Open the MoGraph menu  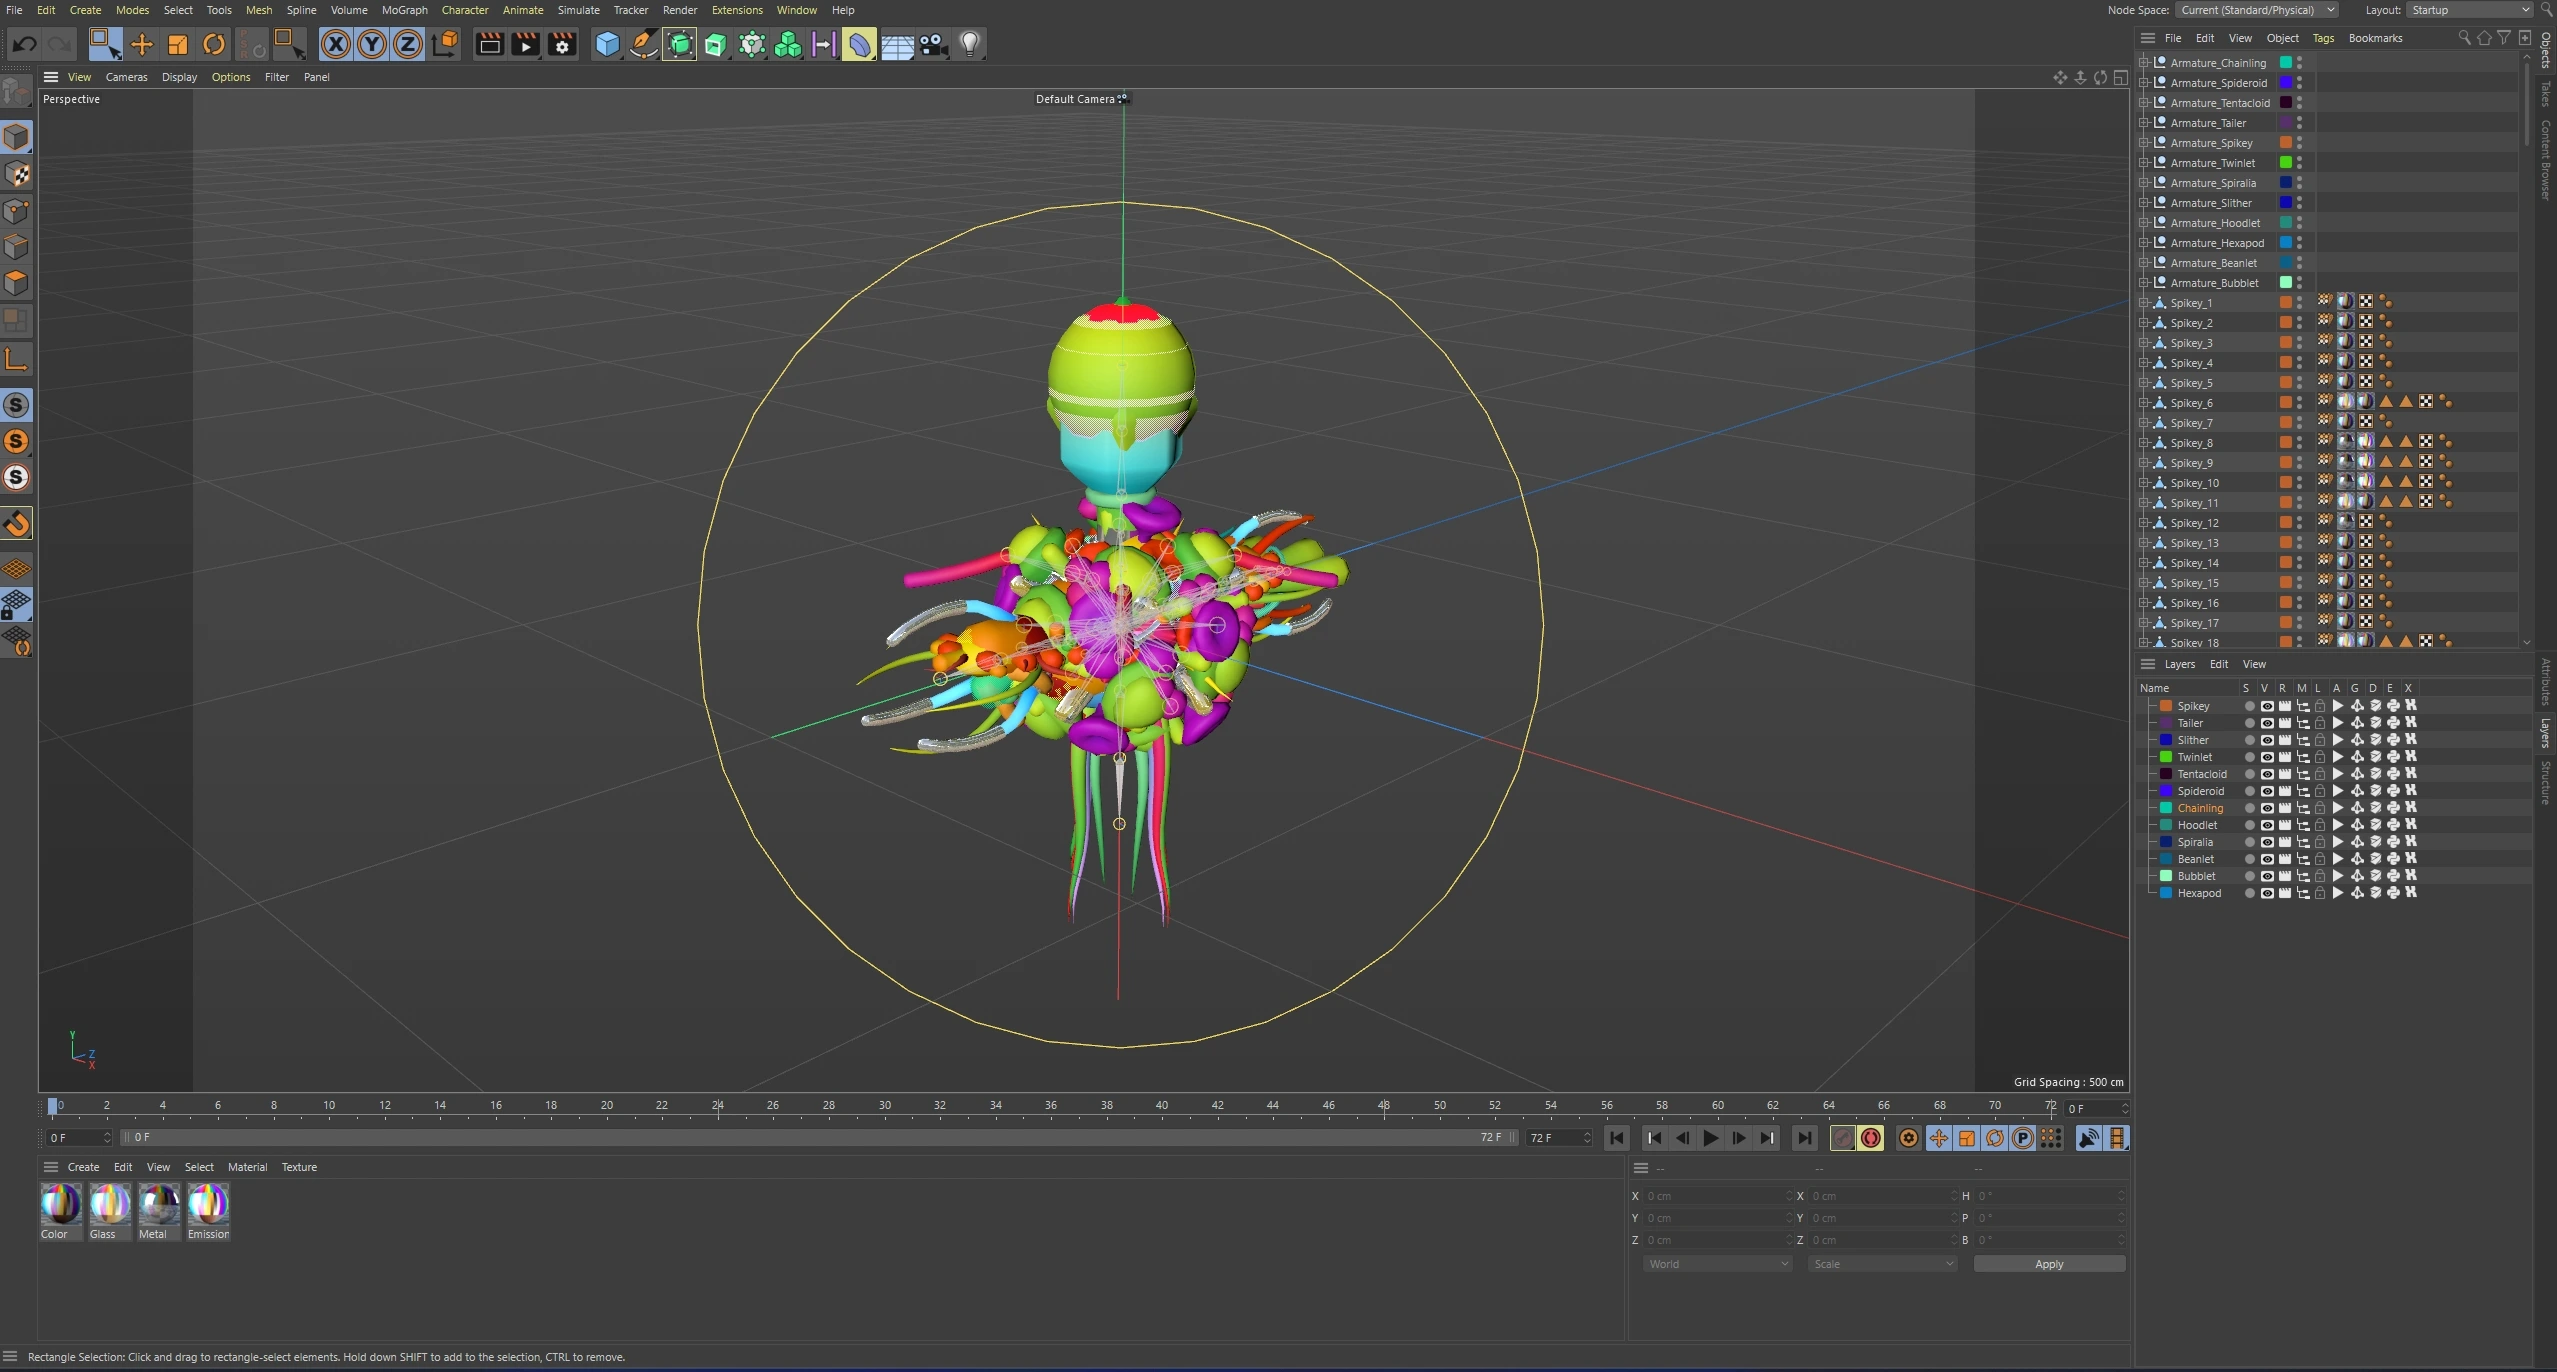404,10
